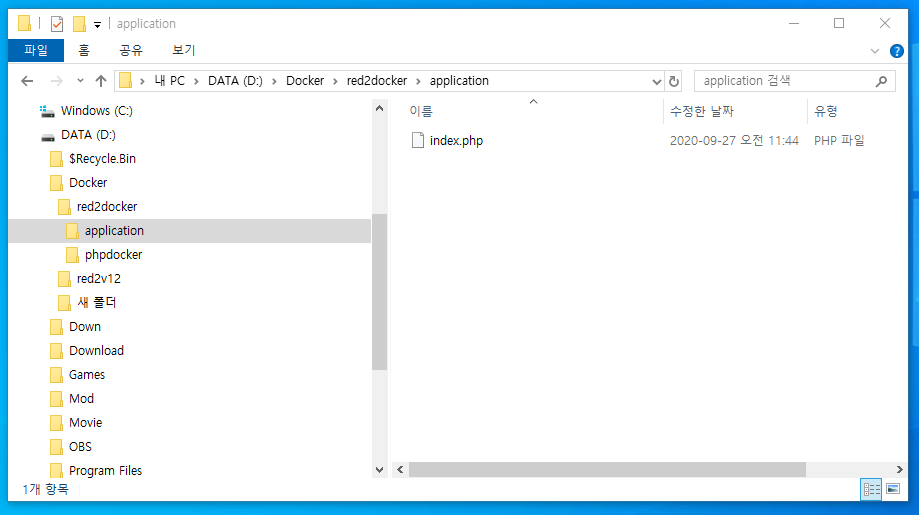Click Docker breadcrumb in the address bar

pos(305,81)
